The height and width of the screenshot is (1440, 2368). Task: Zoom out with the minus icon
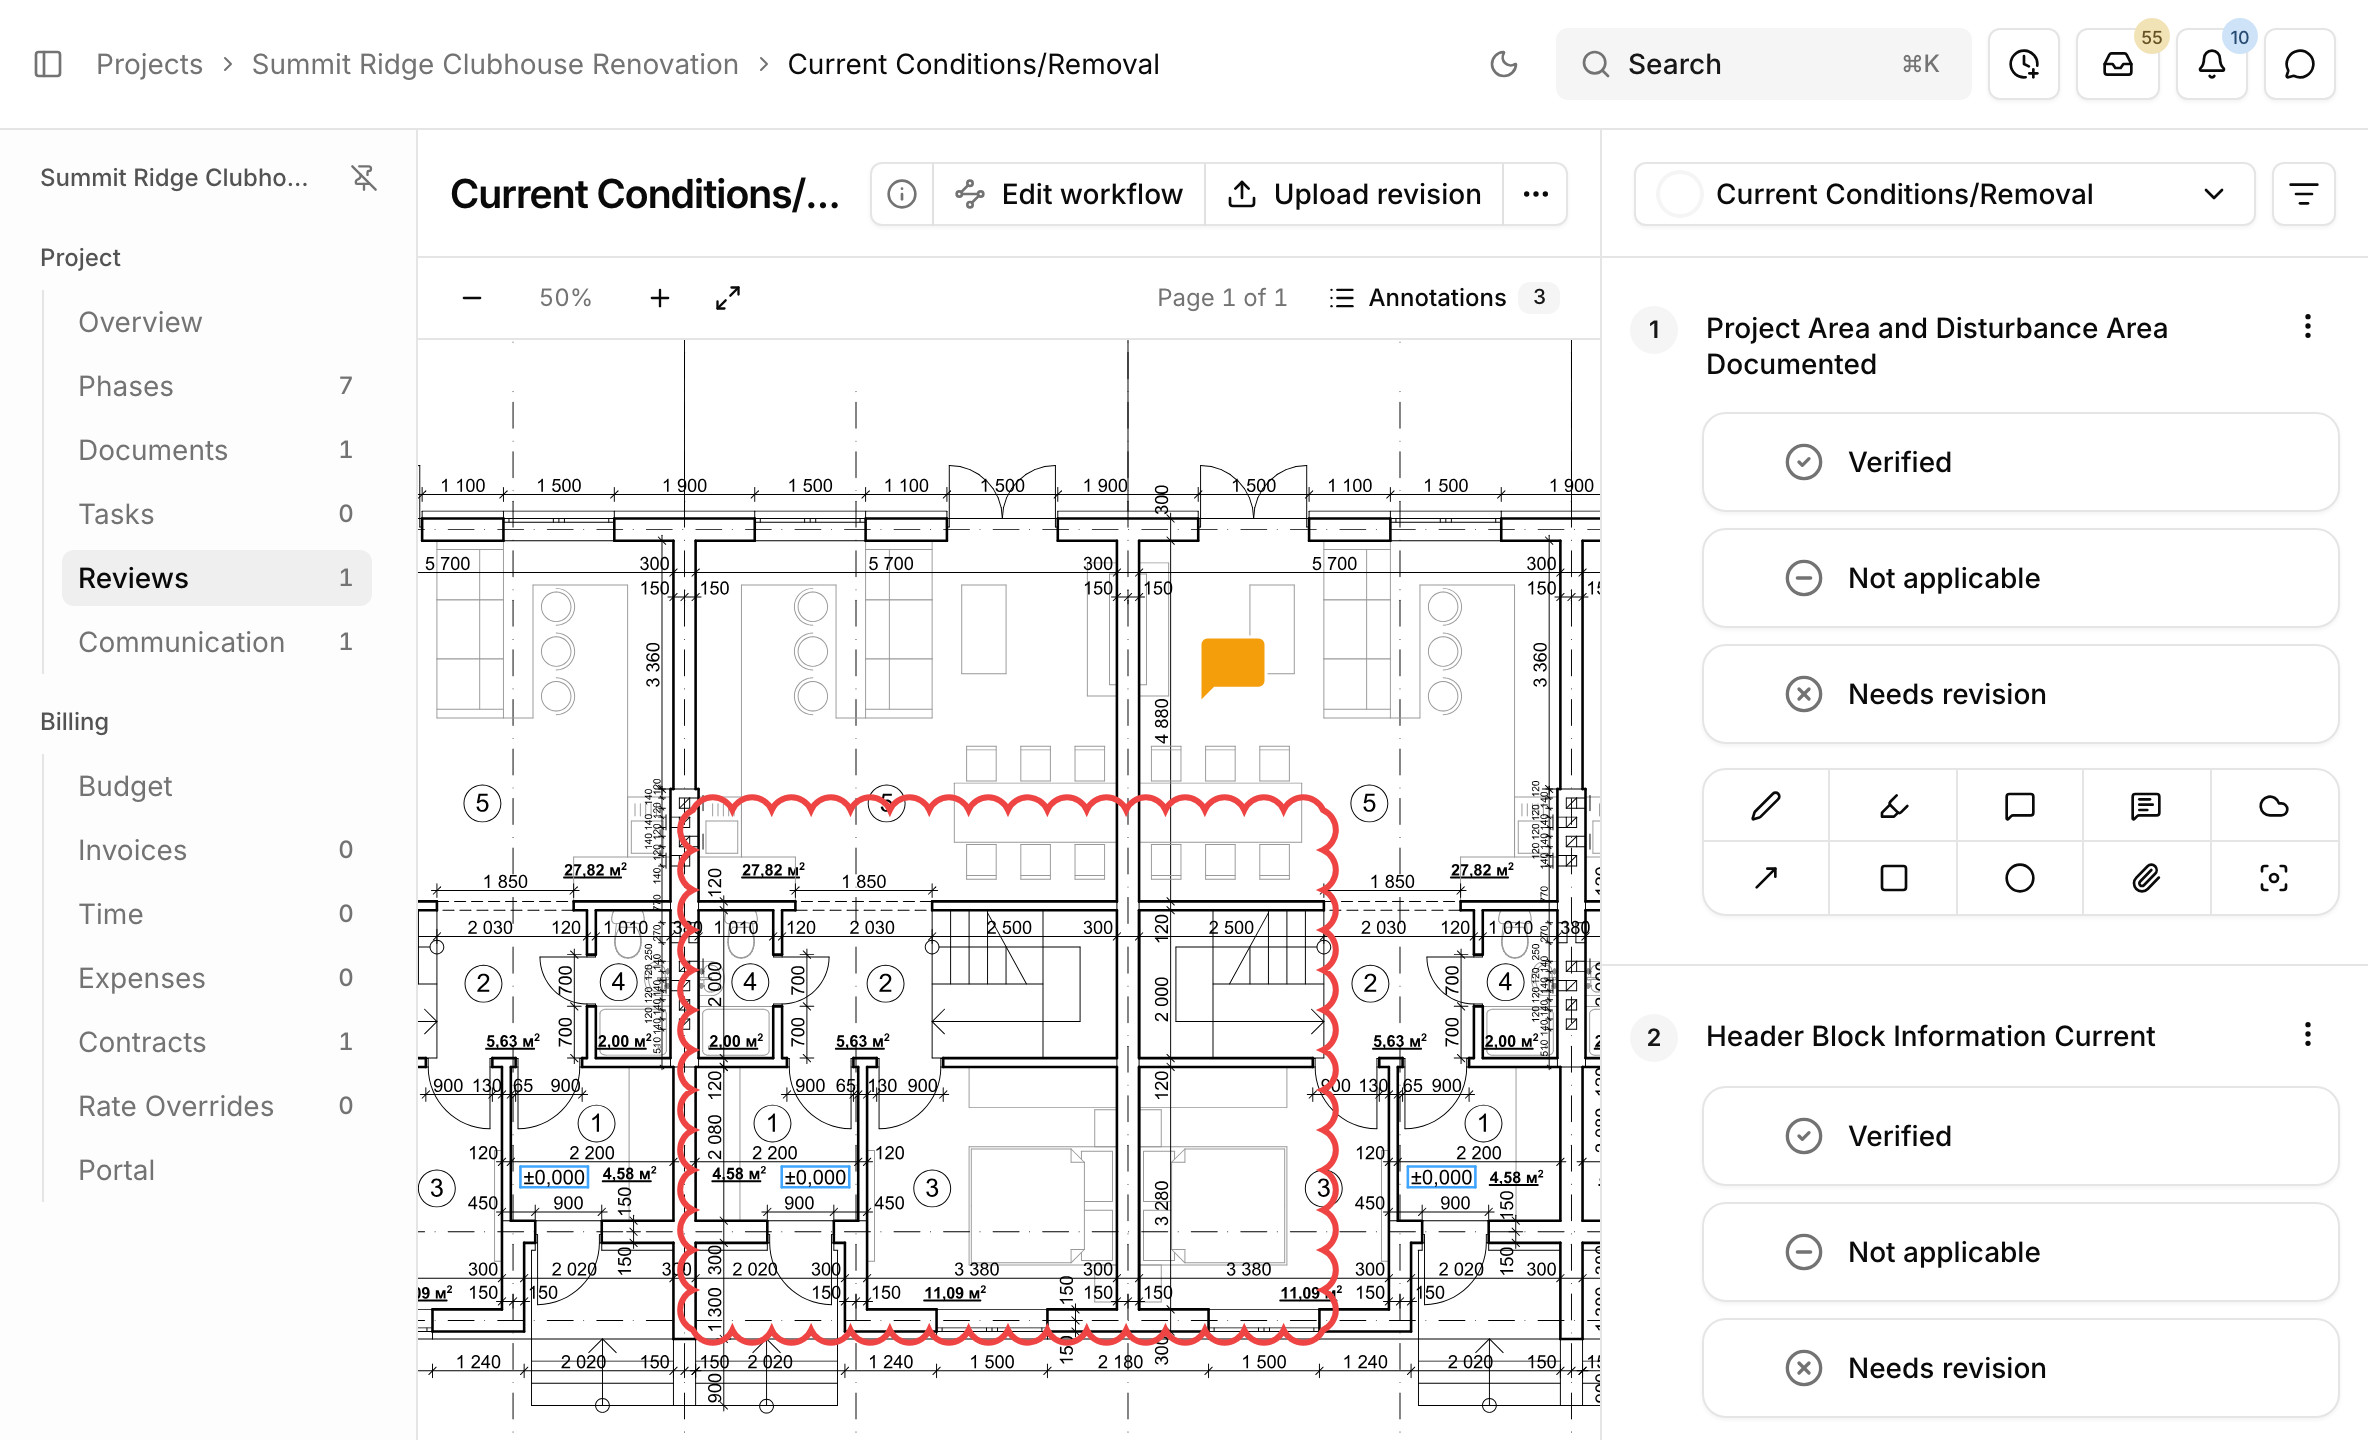(472, 298)
